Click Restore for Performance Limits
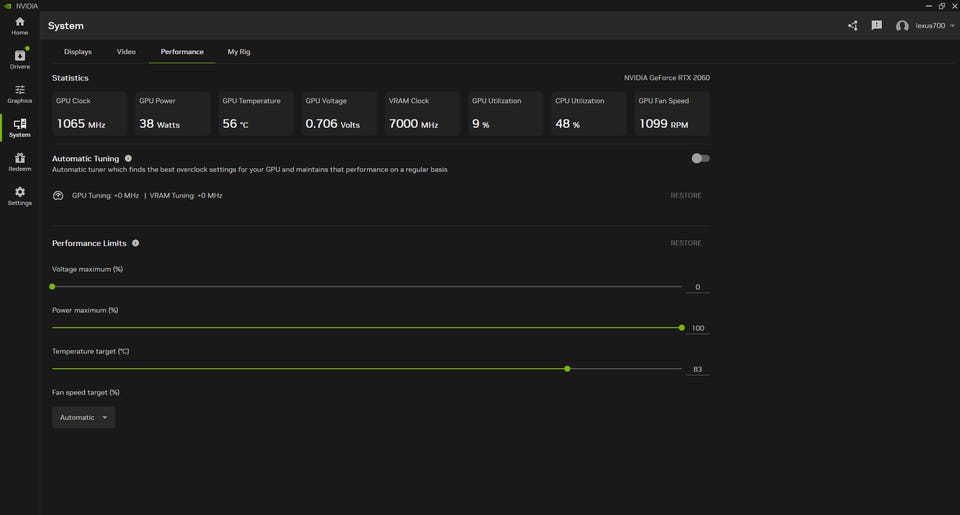 click(685, 243)
